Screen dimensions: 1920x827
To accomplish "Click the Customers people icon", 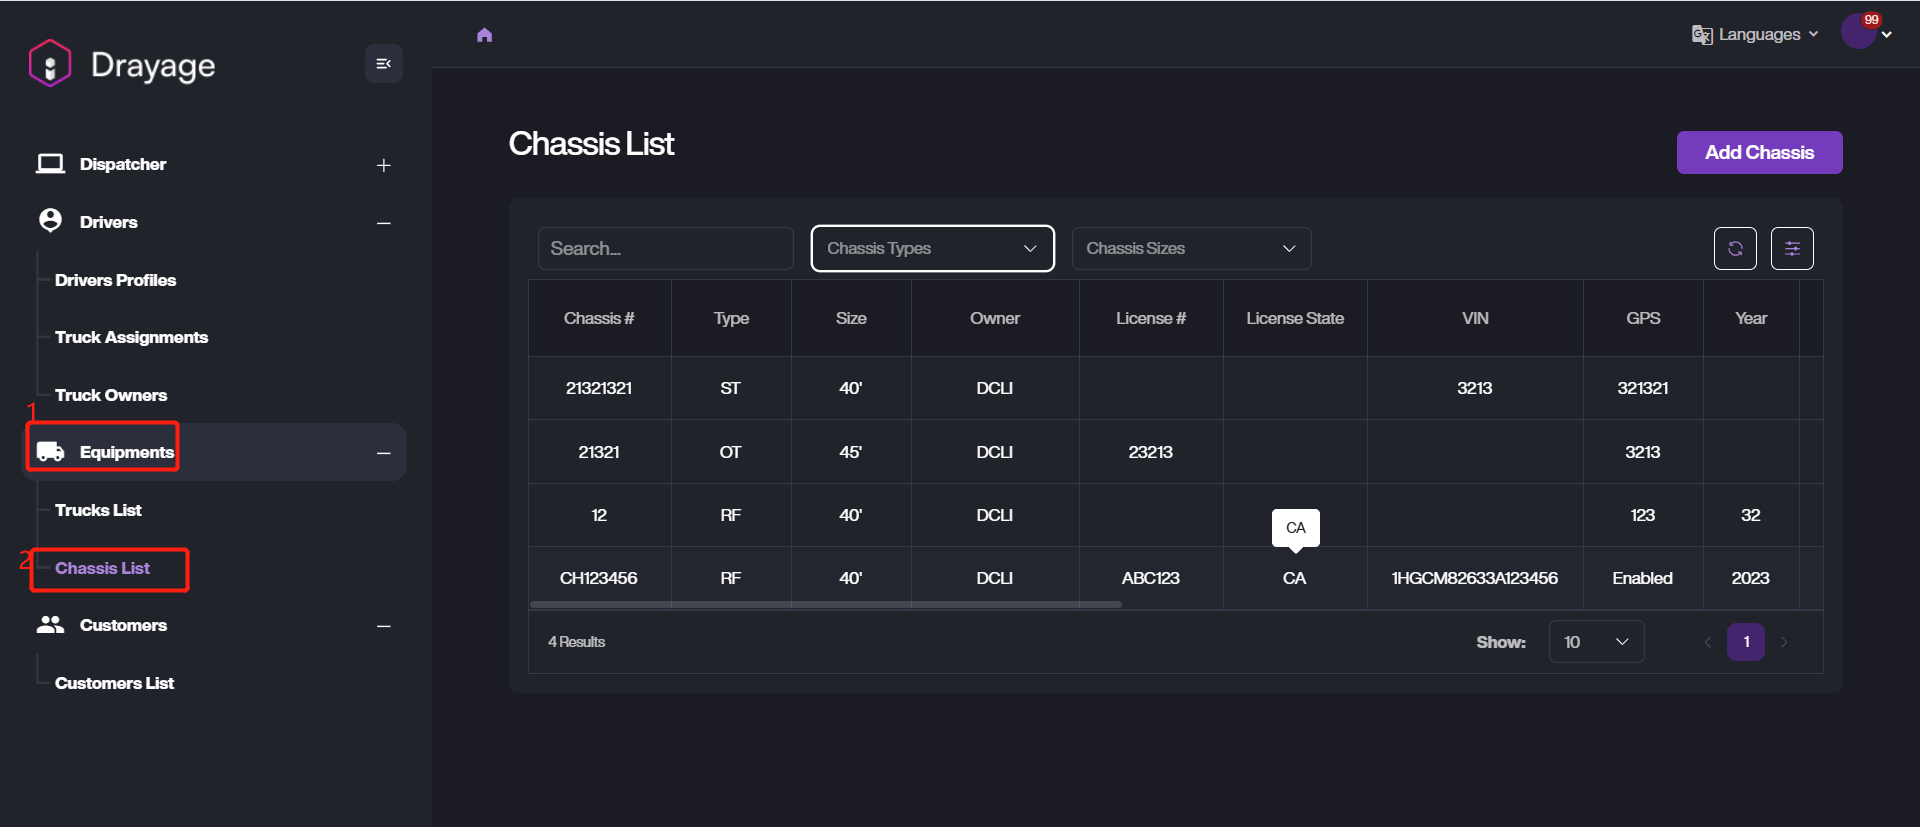I will tap(50, 625).
